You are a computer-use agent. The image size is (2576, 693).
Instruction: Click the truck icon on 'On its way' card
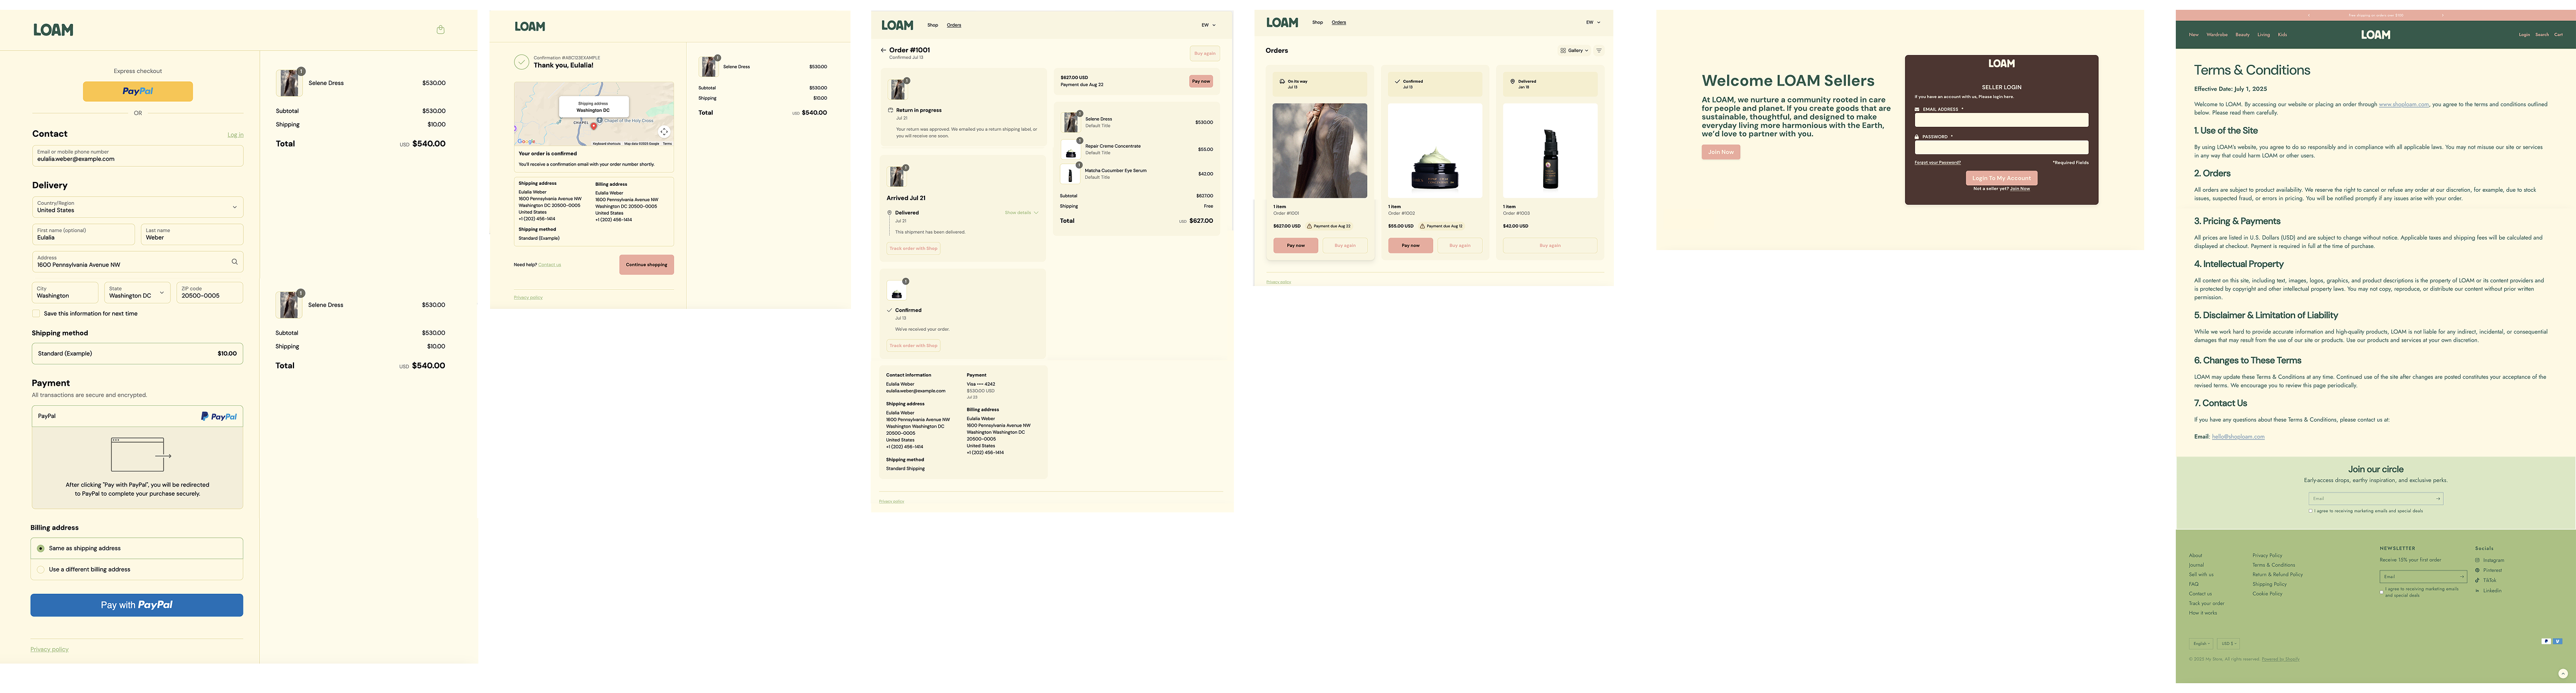coord(1283,81)
